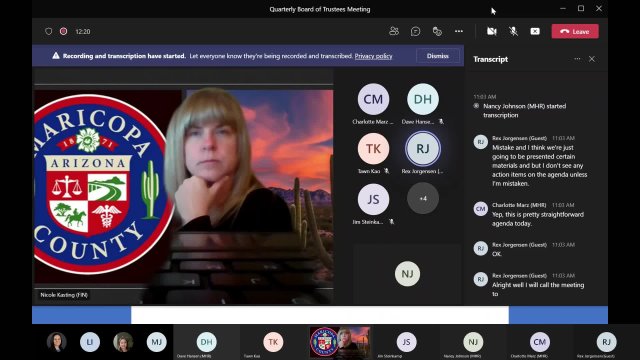Open the reactions icon in toolbar
The width and height of the screenshot is (640, 360).
click(437, 31)
